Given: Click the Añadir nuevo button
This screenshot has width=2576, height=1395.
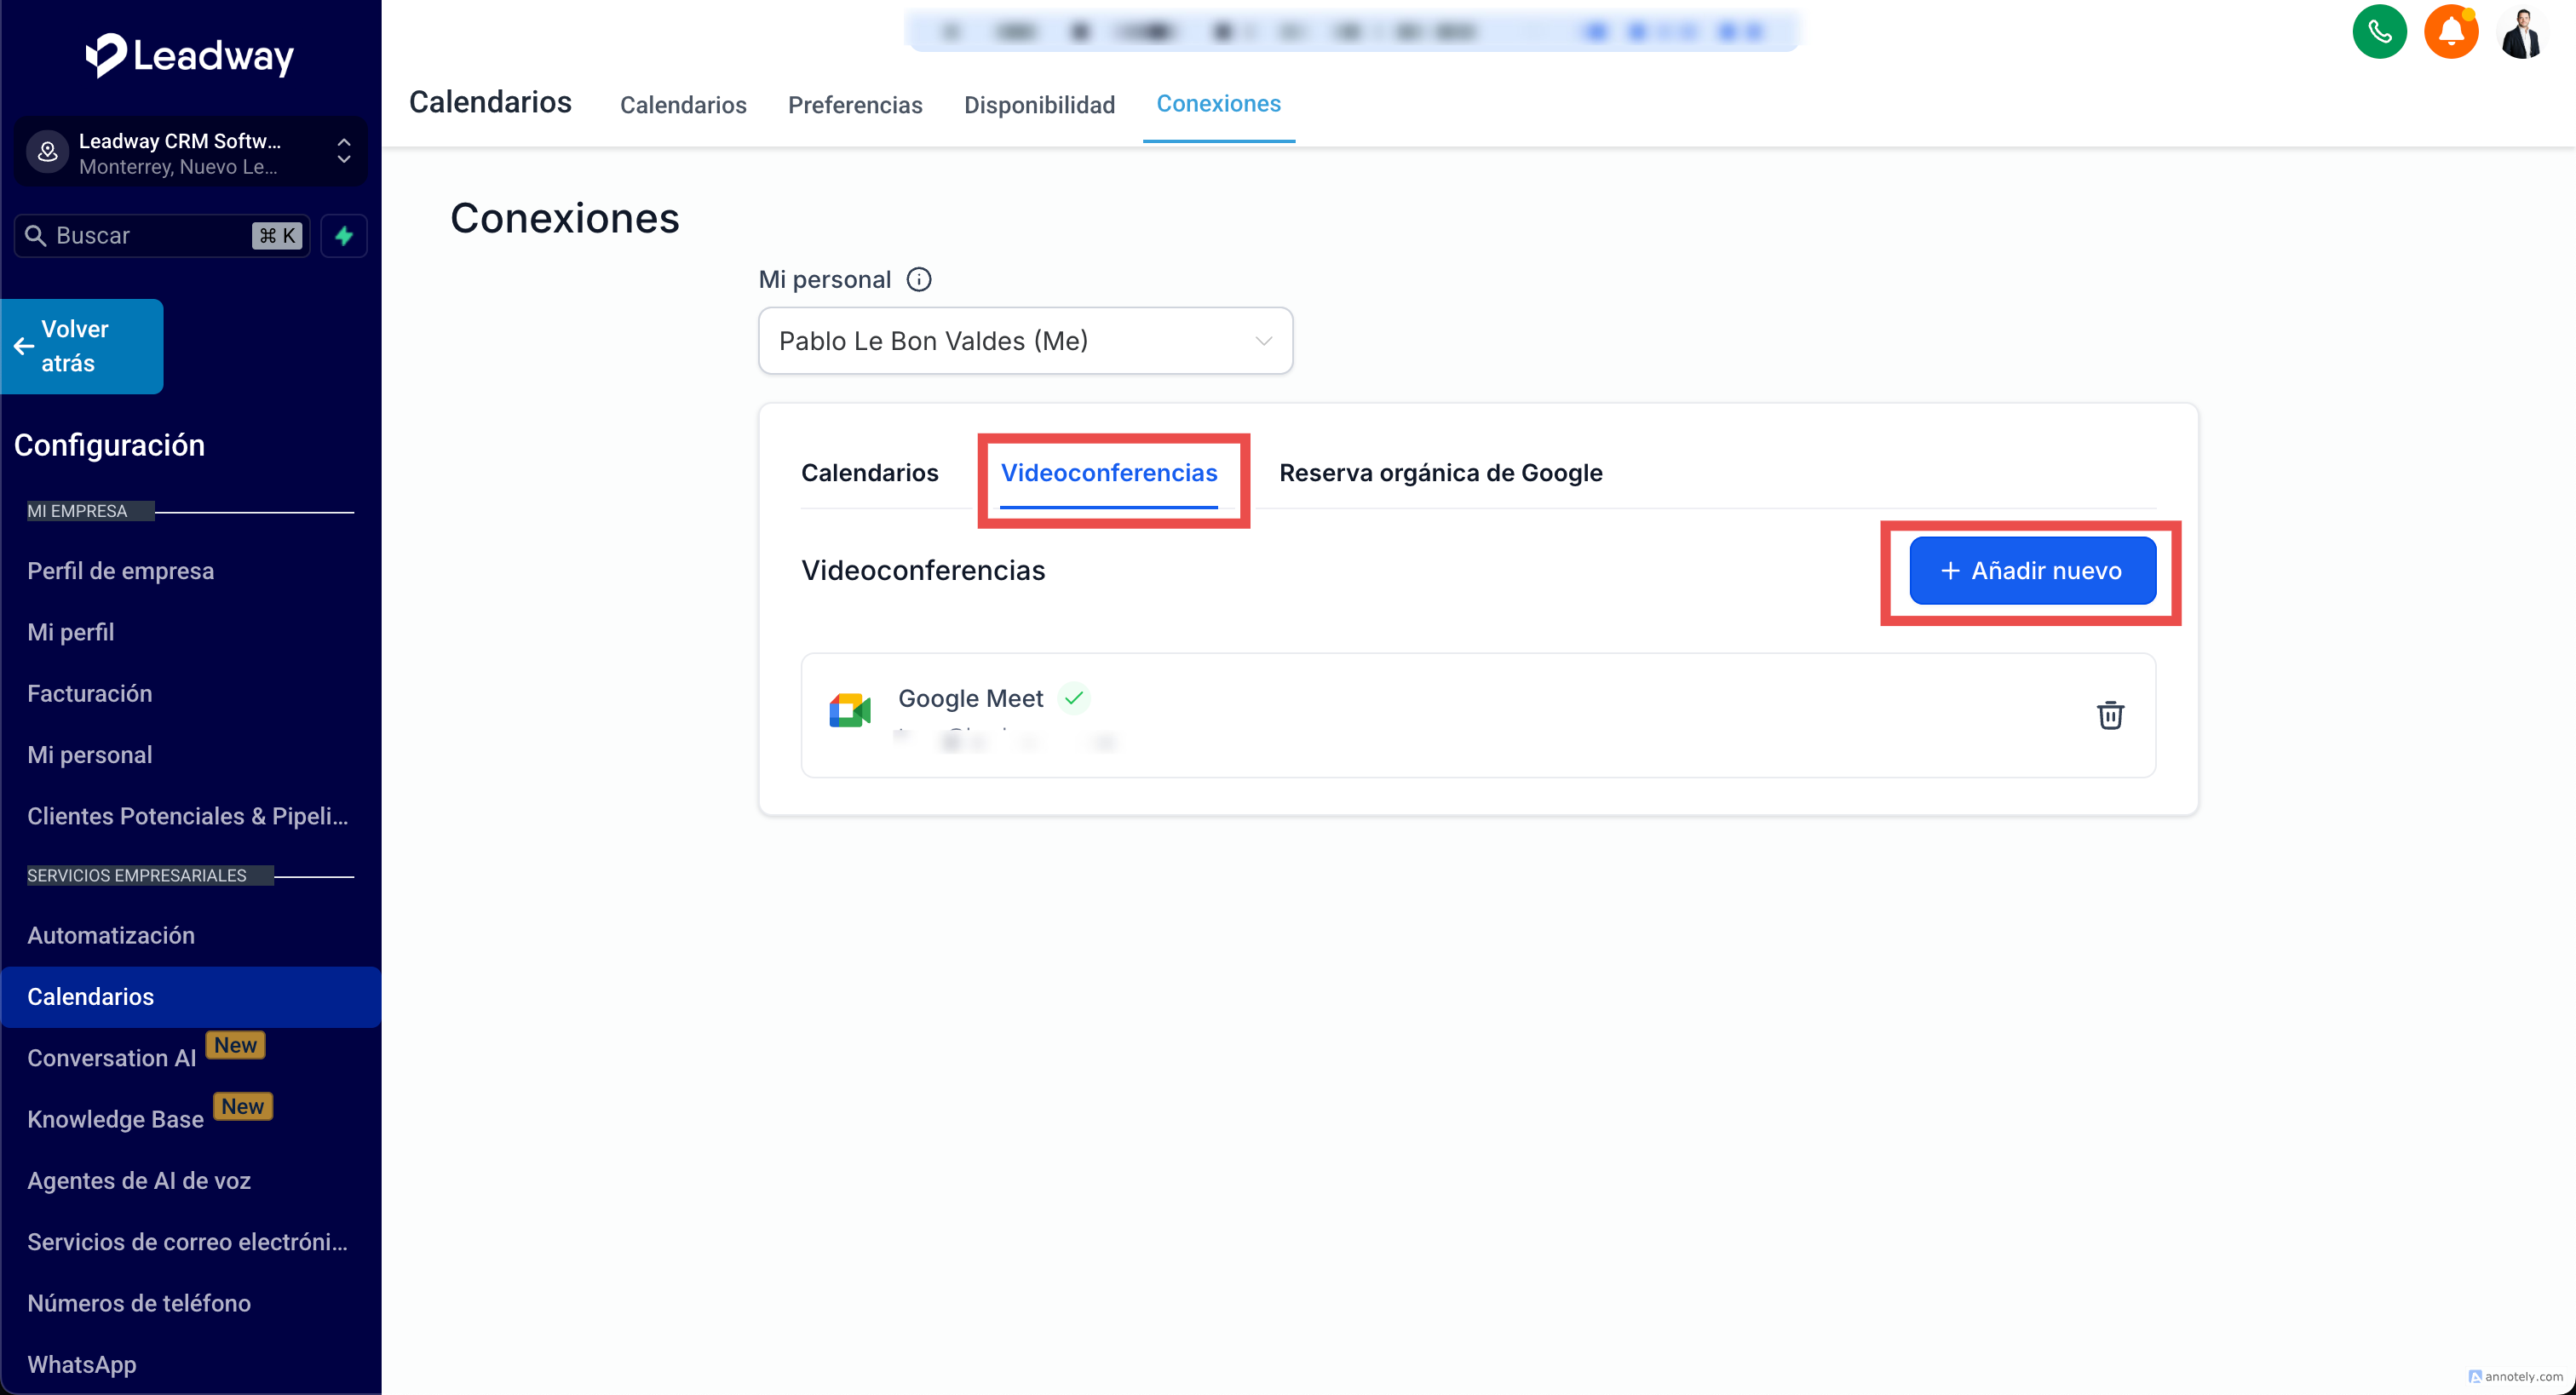Looking at the screenshot, I should point(2032,571).
